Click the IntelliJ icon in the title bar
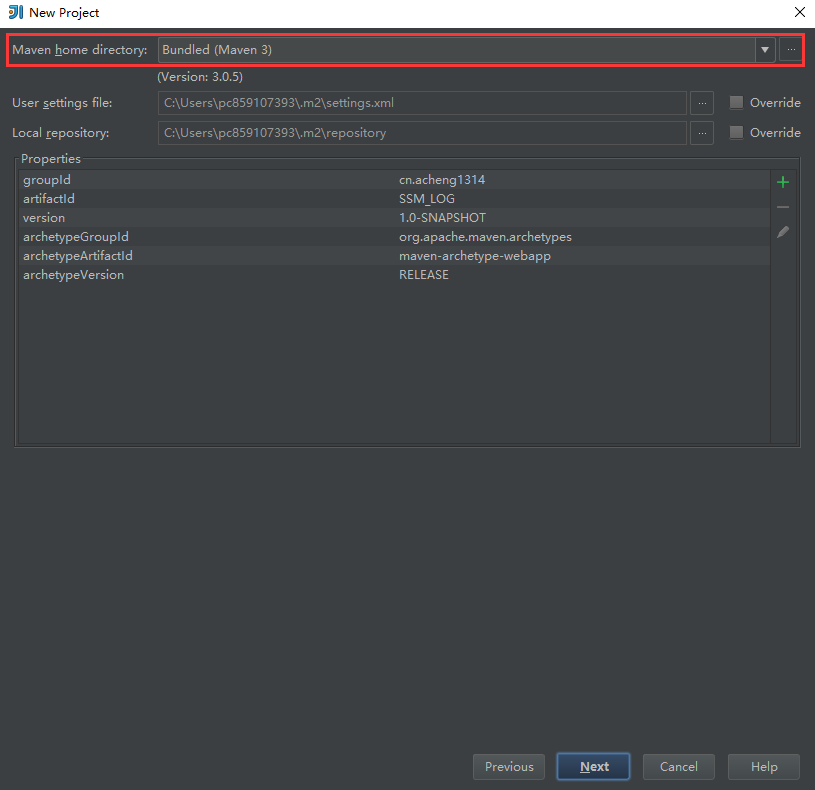This screenshot has height=790, width=815. (16, 12)
